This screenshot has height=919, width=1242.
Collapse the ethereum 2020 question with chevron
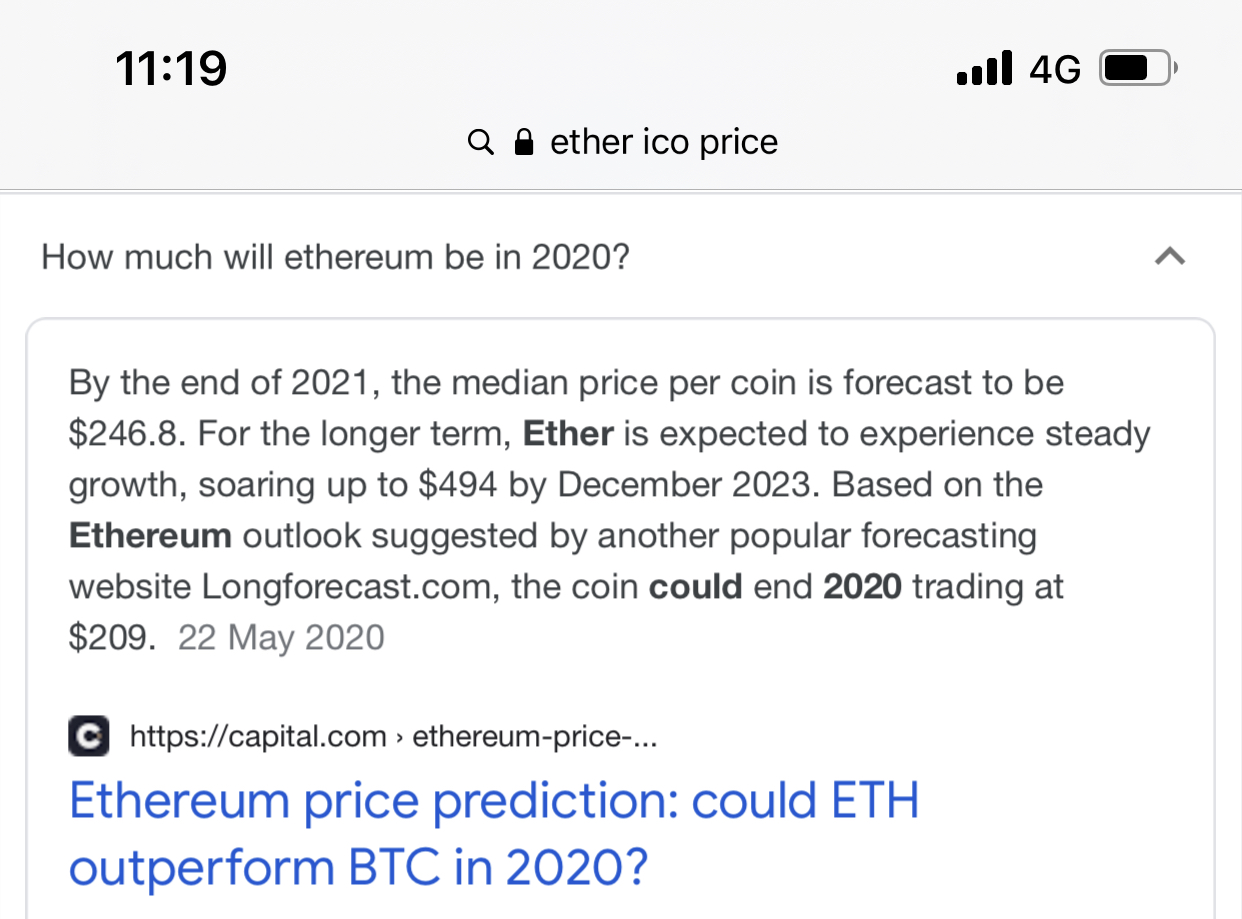coord(1169,258)
